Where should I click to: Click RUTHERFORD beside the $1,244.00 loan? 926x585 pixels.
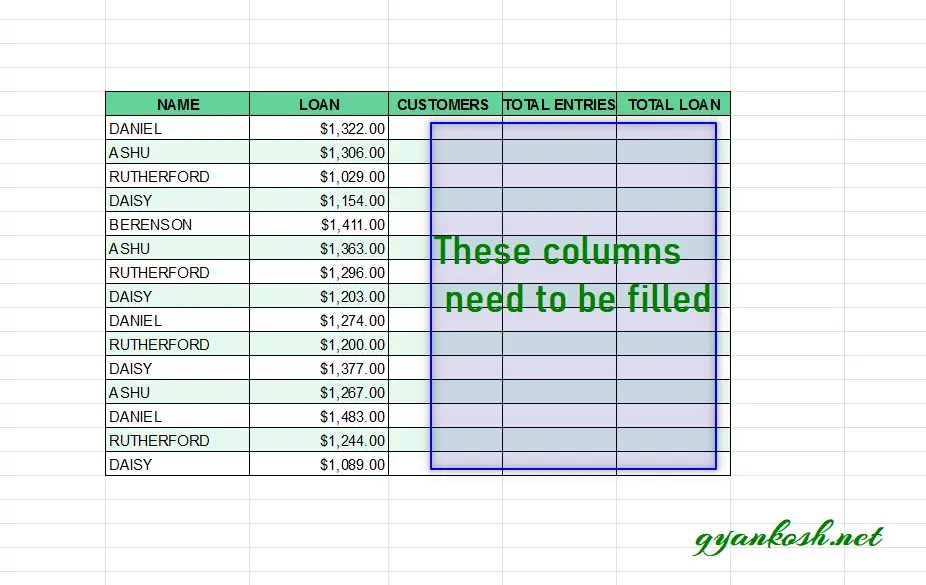[x=178, y=440]
